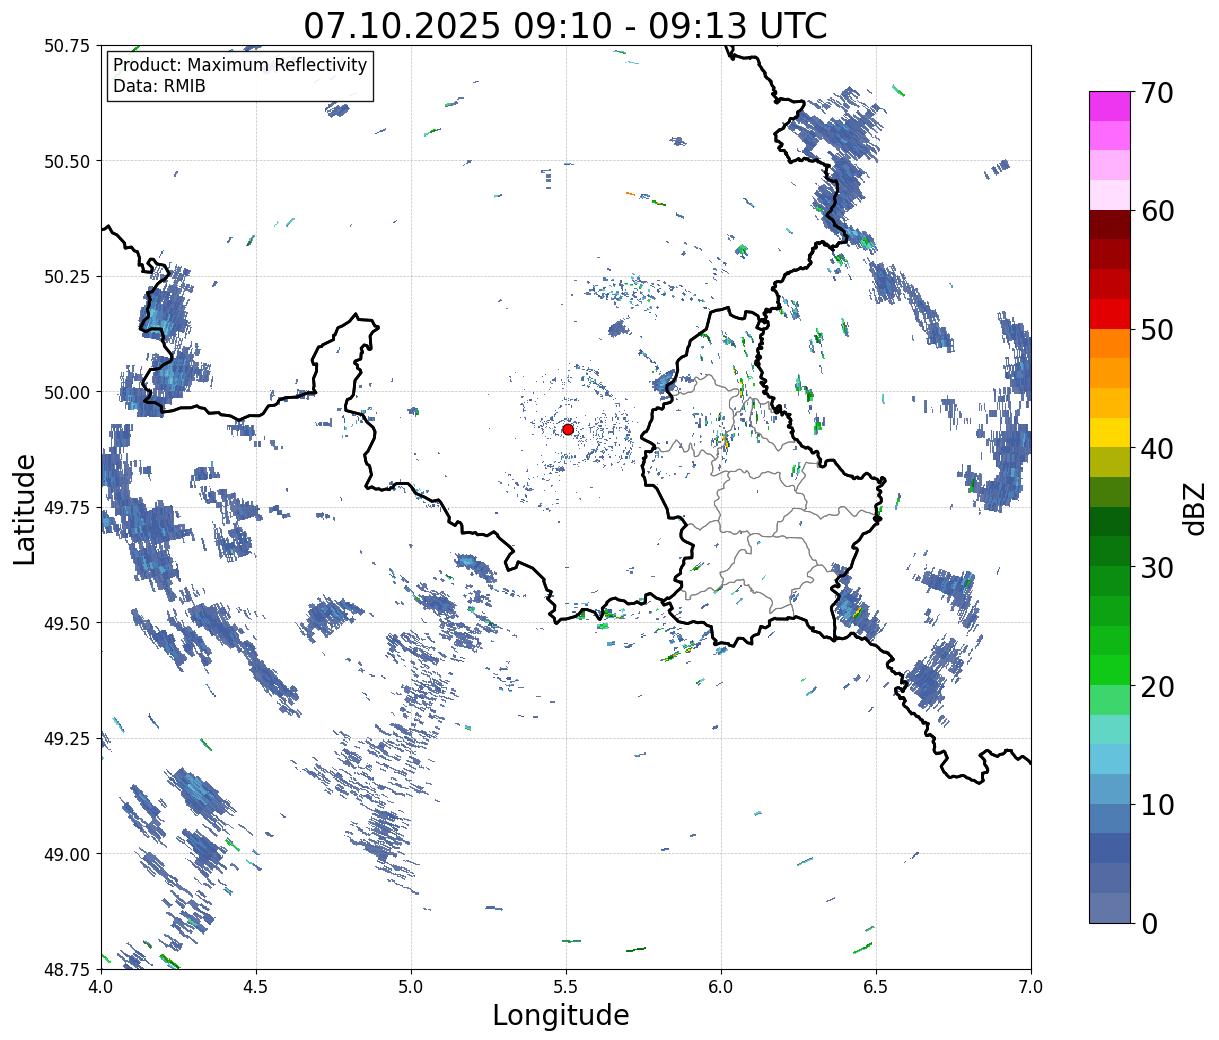Click longitude tick label 6.5
The image size is (1219, 1040).
coord(876,986)
